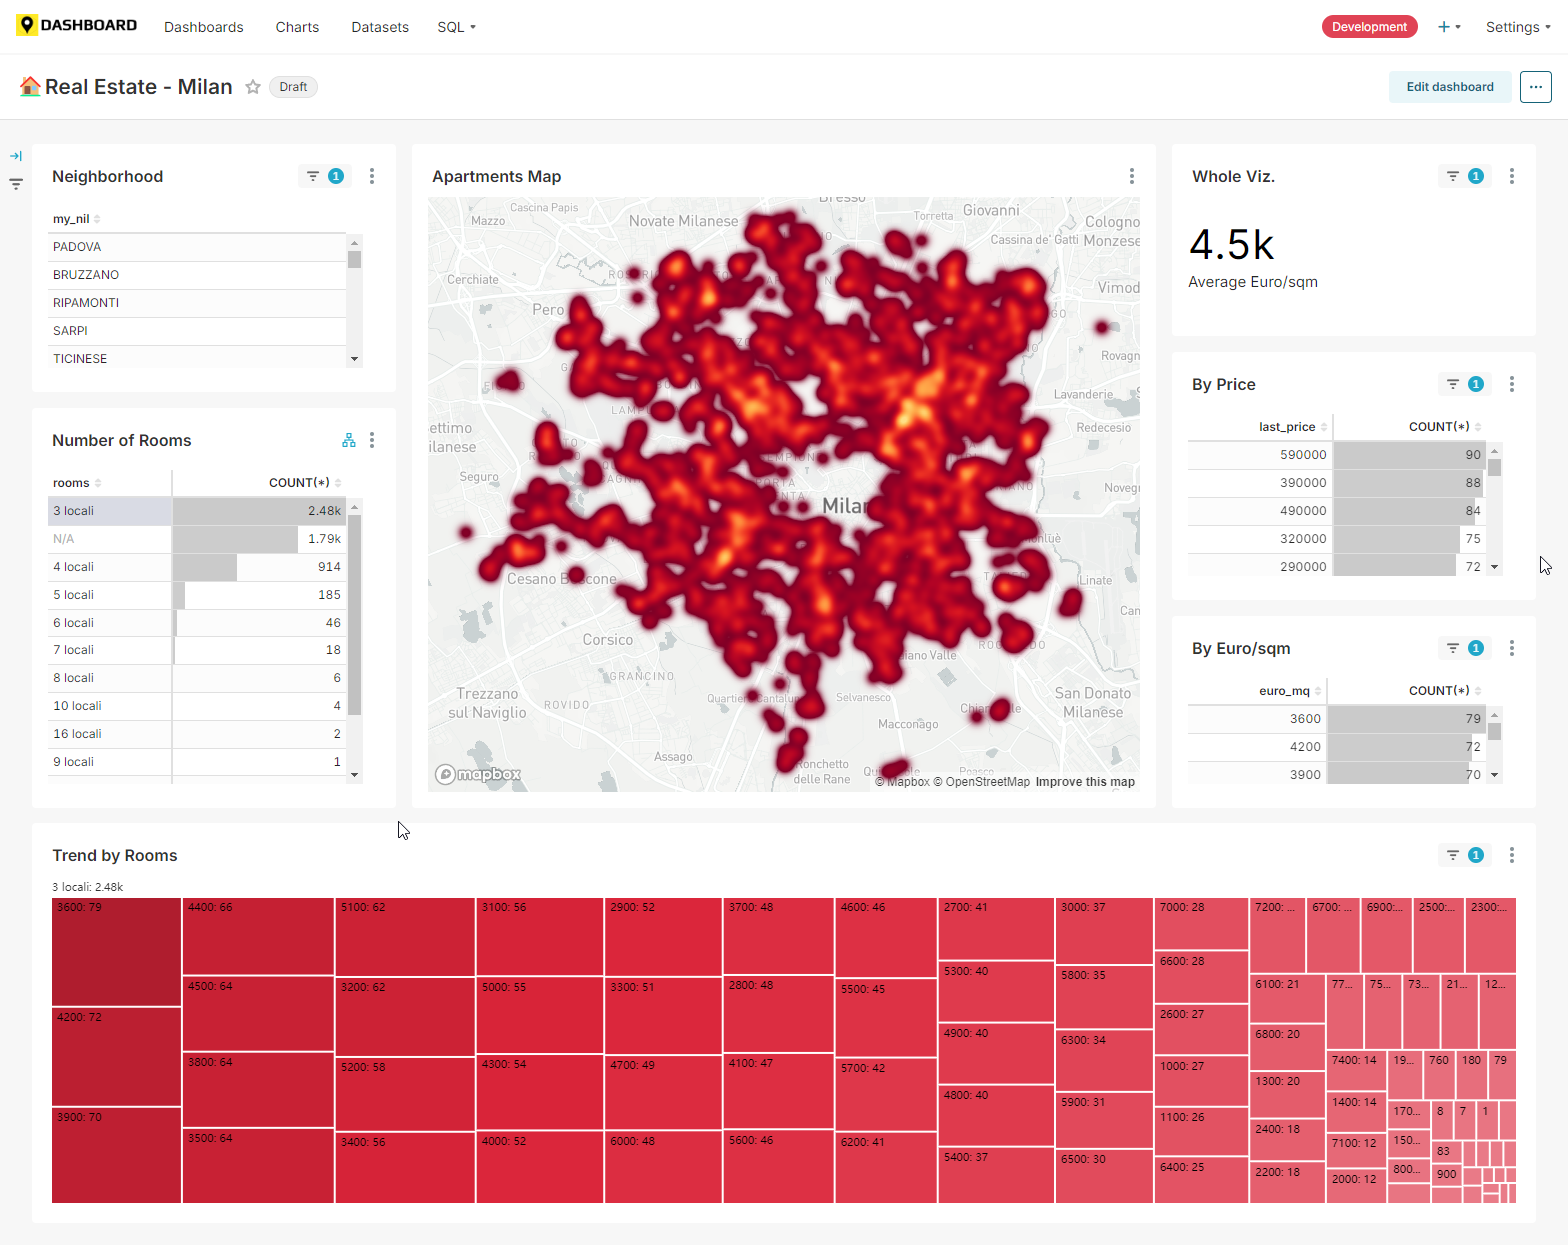Click down arrow of By Euro/sqm scrollbar
This screenshot has height=1245, width=1568.
(1494, 775)
